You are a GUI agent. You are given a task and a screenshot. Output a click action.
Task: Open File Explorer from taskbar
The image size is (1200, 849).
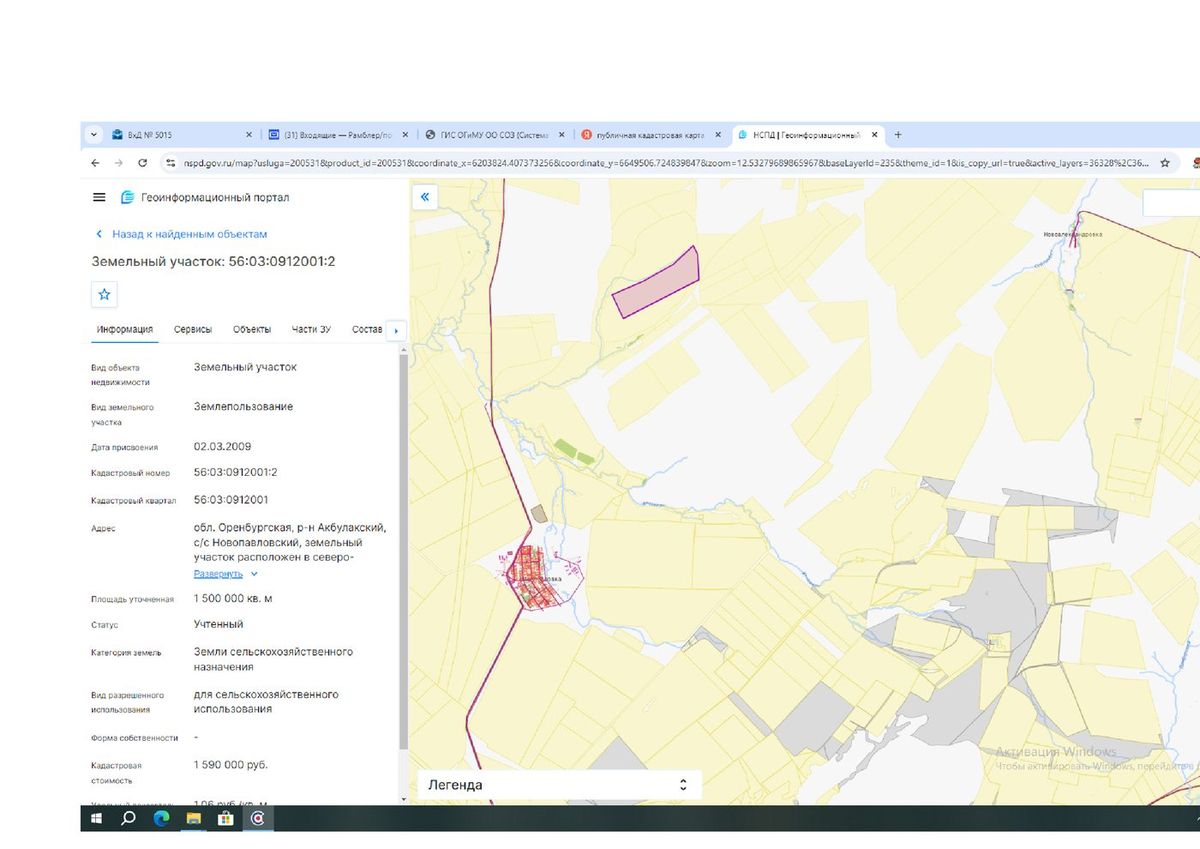193,817
